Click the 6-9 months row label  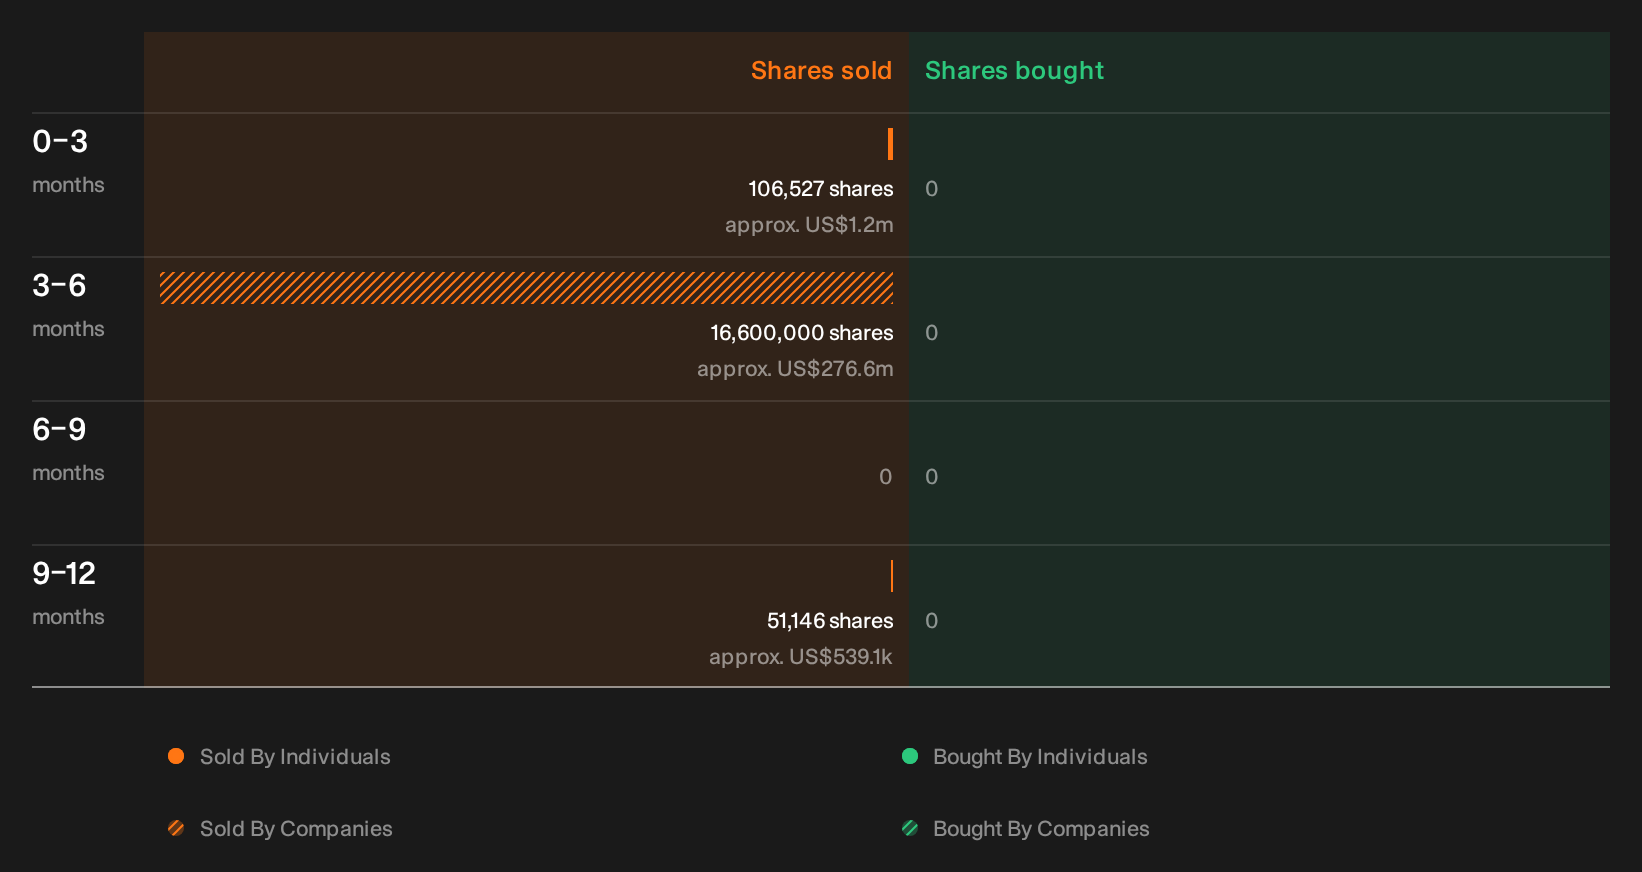click(68, 449)
